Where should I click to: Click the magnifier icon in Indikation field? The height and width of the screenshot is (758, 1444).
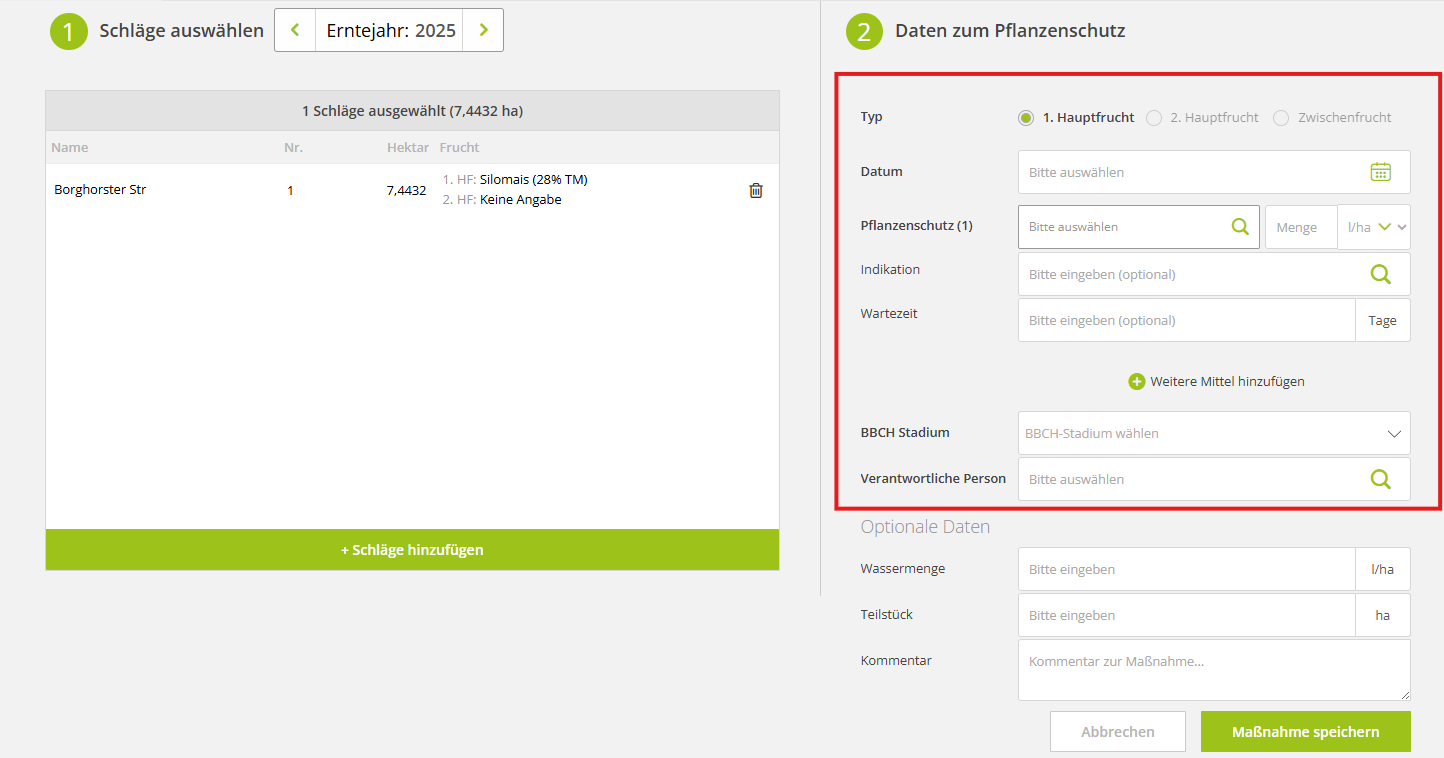coord(1380,274)
